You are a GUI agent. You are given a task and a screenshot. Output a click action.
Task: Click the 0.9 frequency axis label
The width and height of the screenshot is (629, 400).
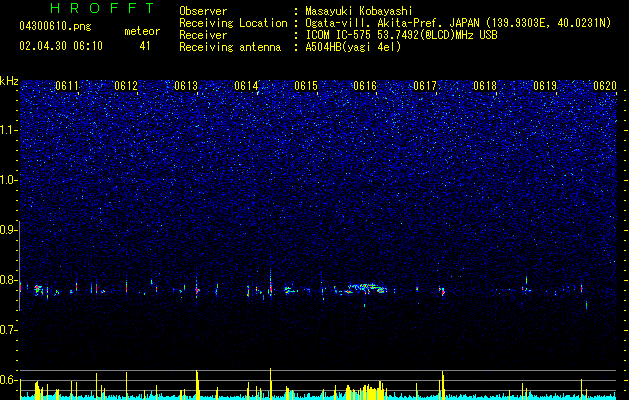pos(9,230)
